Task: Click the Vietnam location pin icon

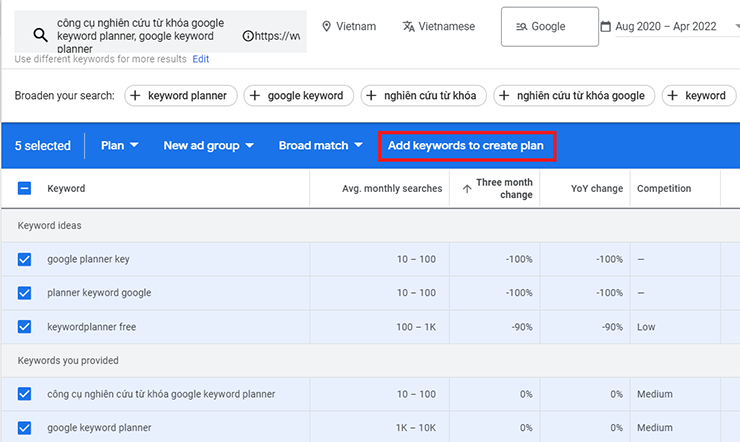Action: click(326, 26)
